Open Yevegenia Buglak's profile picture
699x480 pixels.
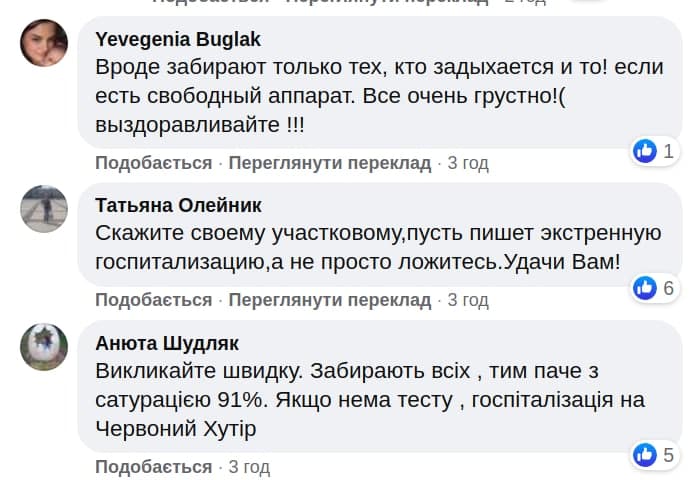pos(44,43)
